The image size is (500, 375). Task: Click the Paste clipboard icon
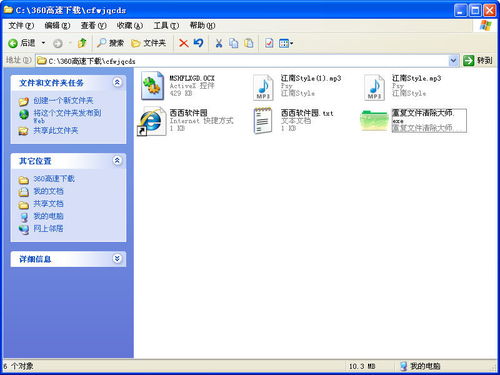(x=249, y=43)
